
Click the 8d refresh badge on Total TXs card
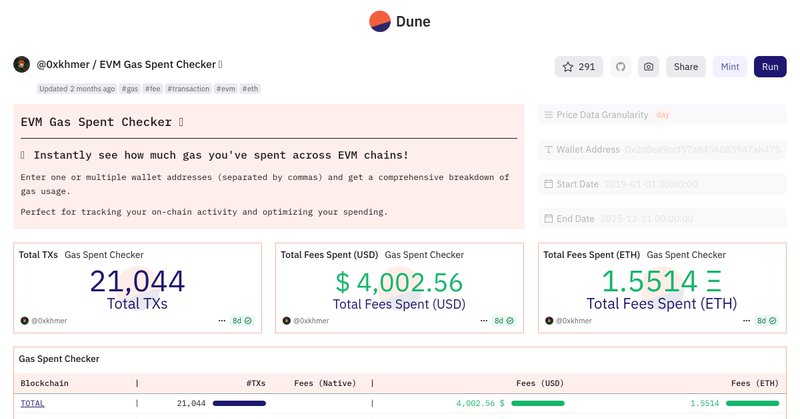point(242,321)
